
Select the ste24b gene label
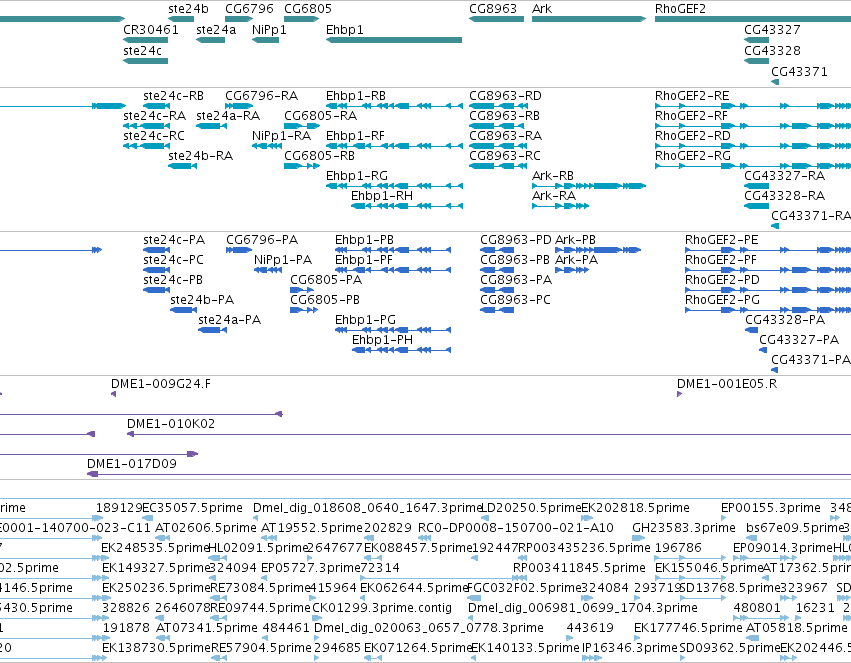(x=188, y=9)
